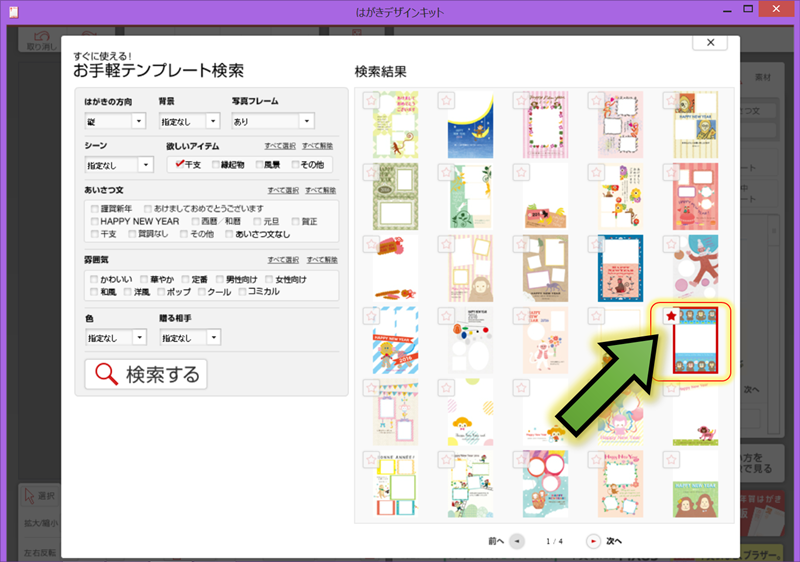
Task: Open the 色 color dropdown
Action: pos(139,338)
